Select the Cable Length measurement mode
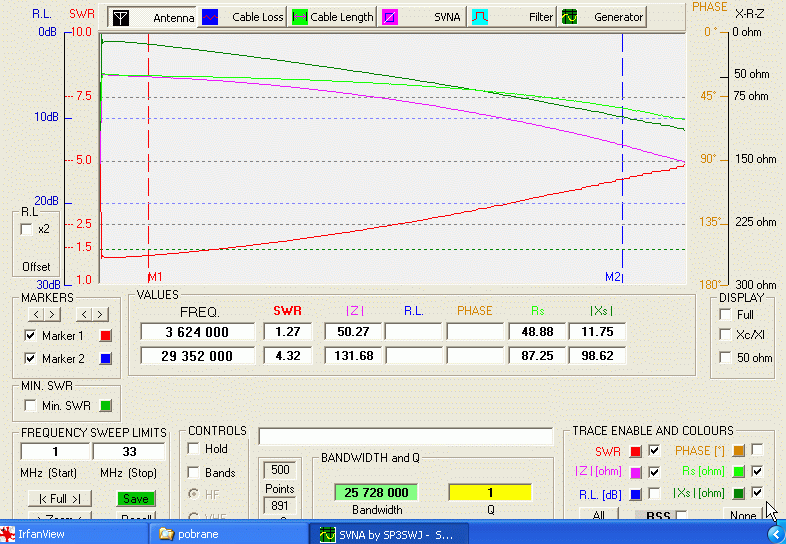Screen dimensions: 786x544 pos(333,17)
